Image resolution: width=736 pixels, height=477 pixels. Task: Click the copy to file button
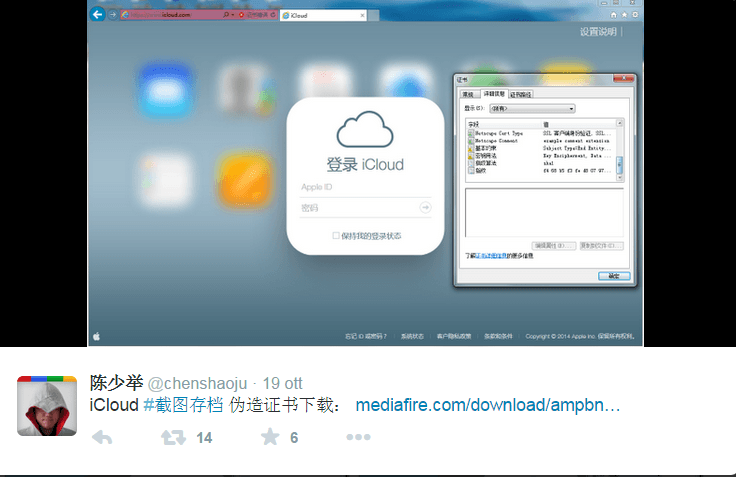point(602,246)
